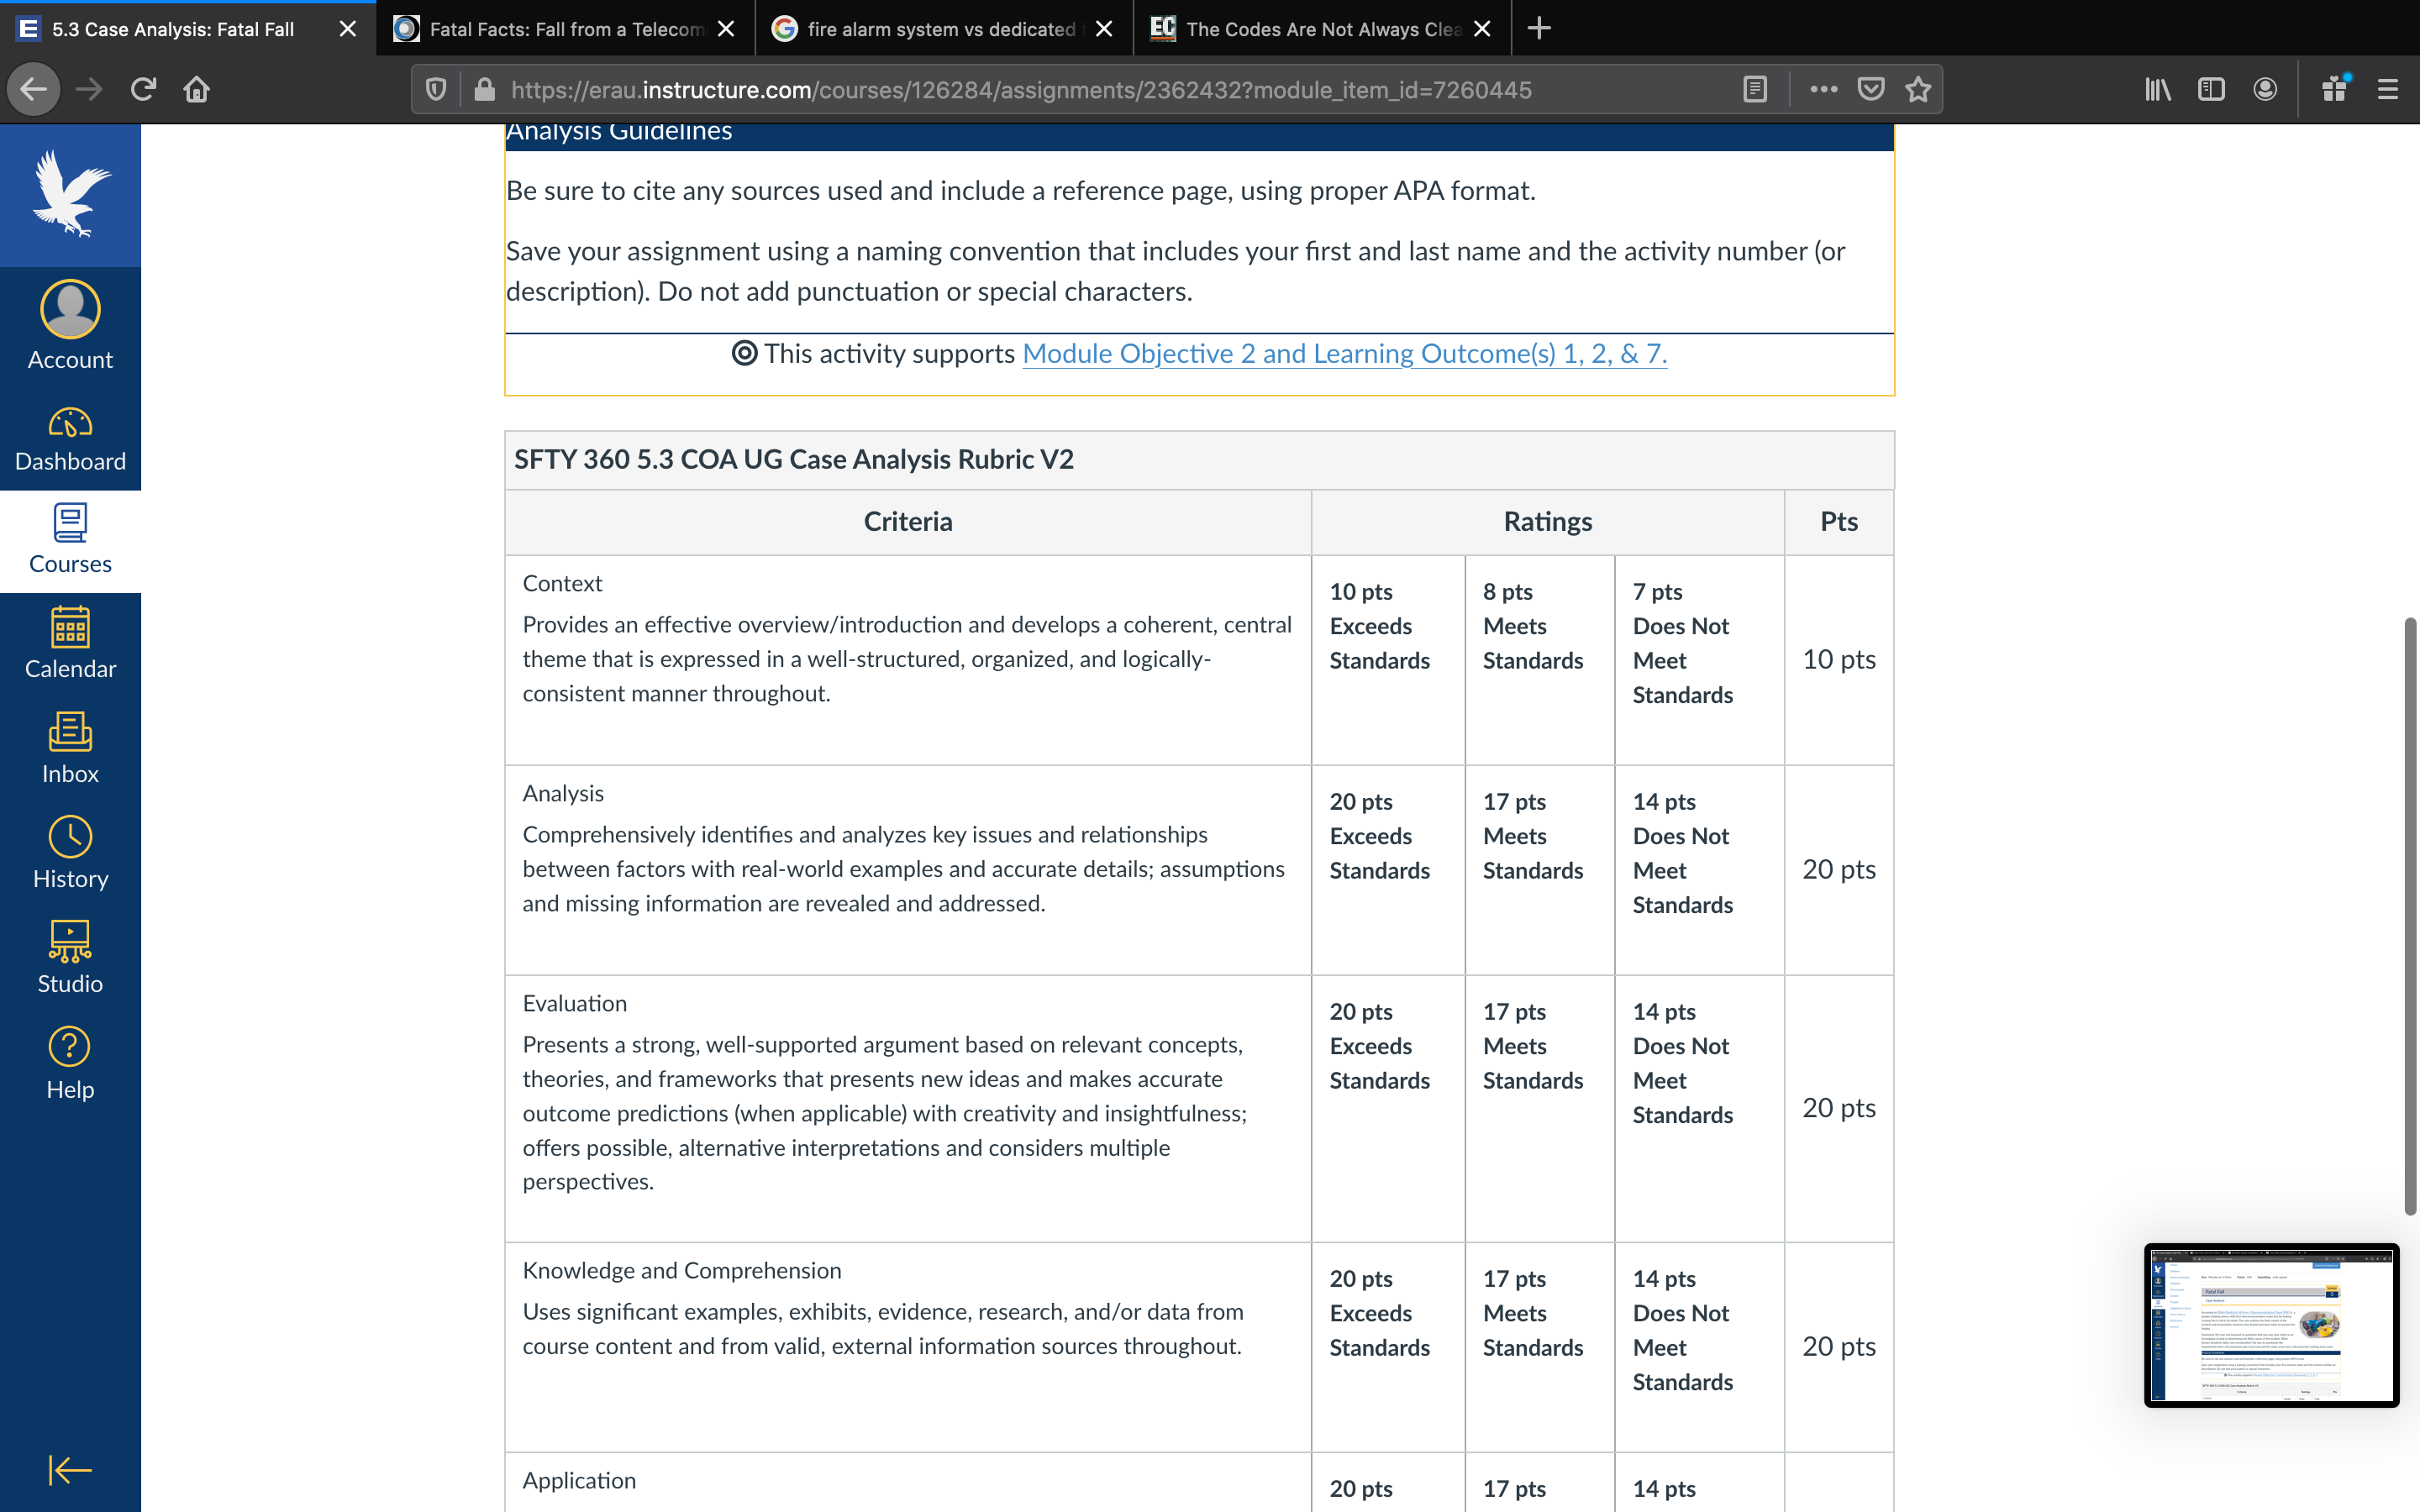Show tracking protection shield info
This screenshot has width=2420, height=1512.
(x=436, y=90)
